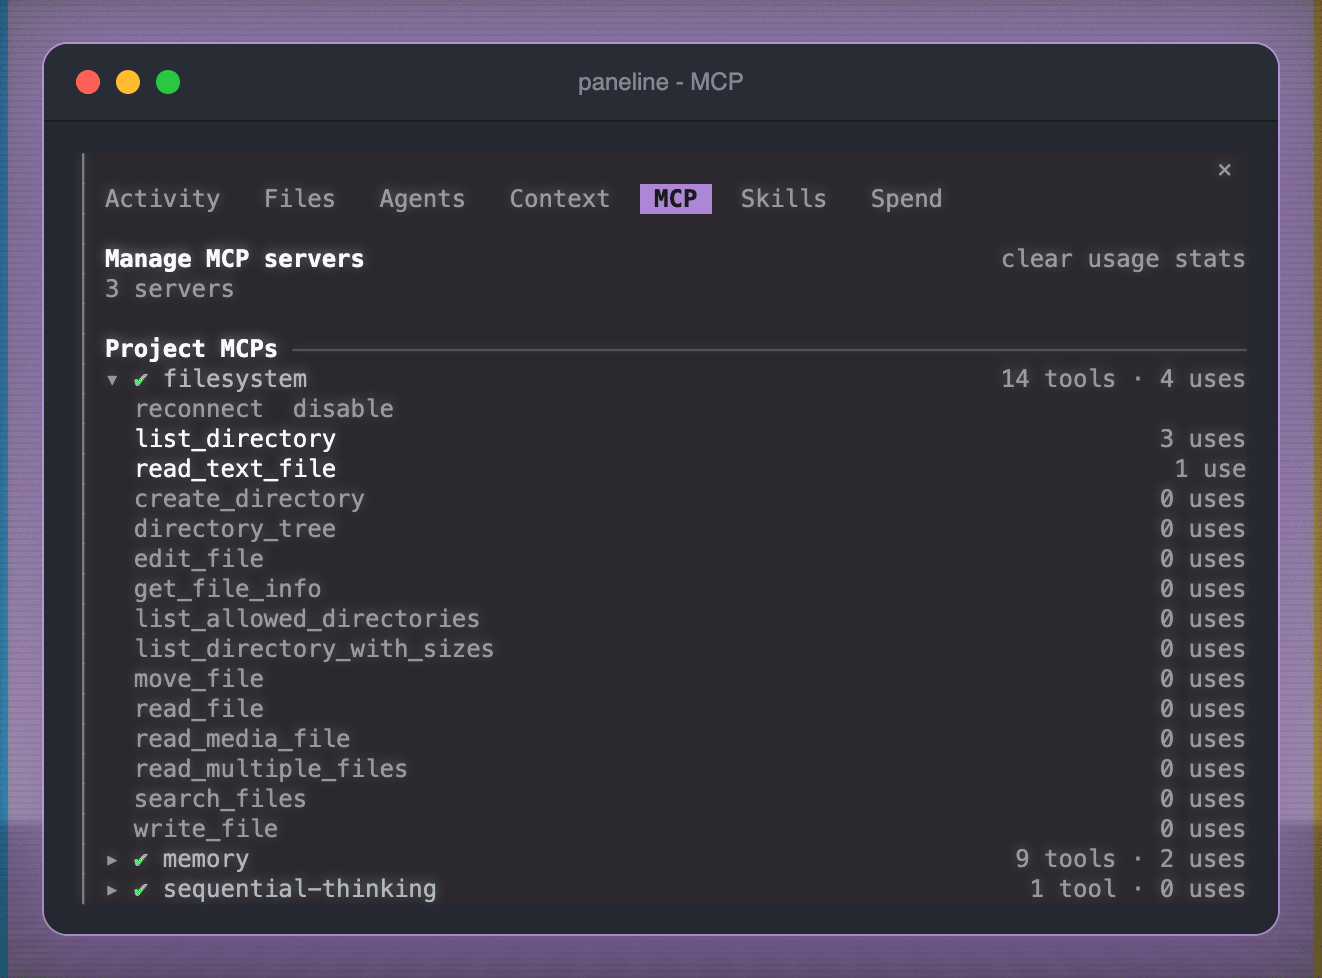Collapse the filesystem server tree

112,380
